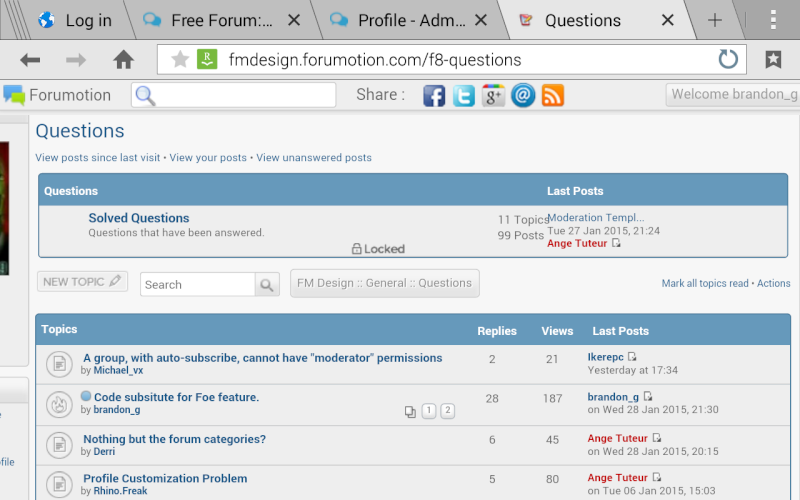Open the browser three-dot menu

773,20
